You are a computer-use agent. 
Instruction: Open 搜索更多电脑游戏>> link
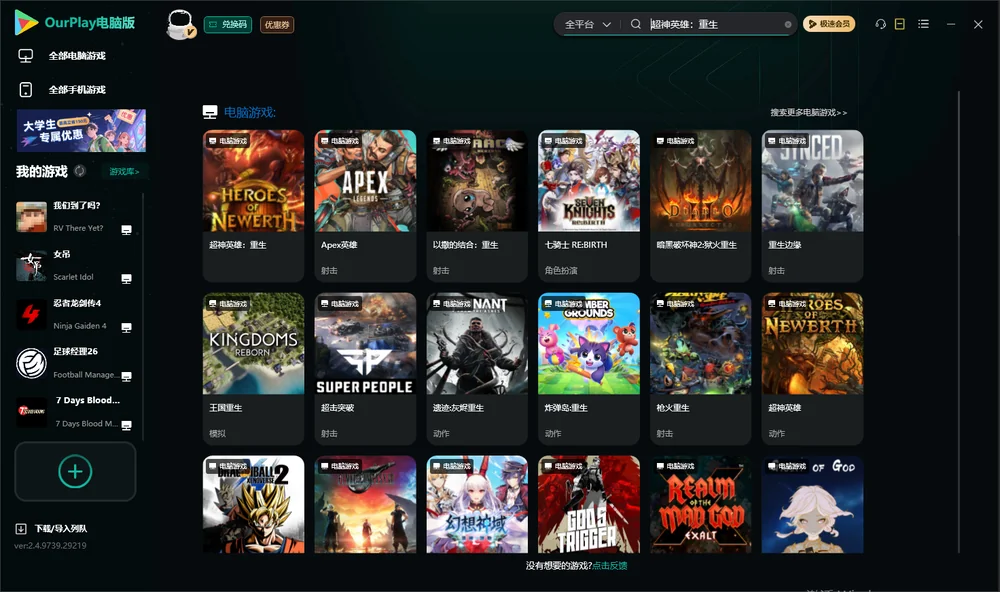pyautogui.click(x=808, y=112)
